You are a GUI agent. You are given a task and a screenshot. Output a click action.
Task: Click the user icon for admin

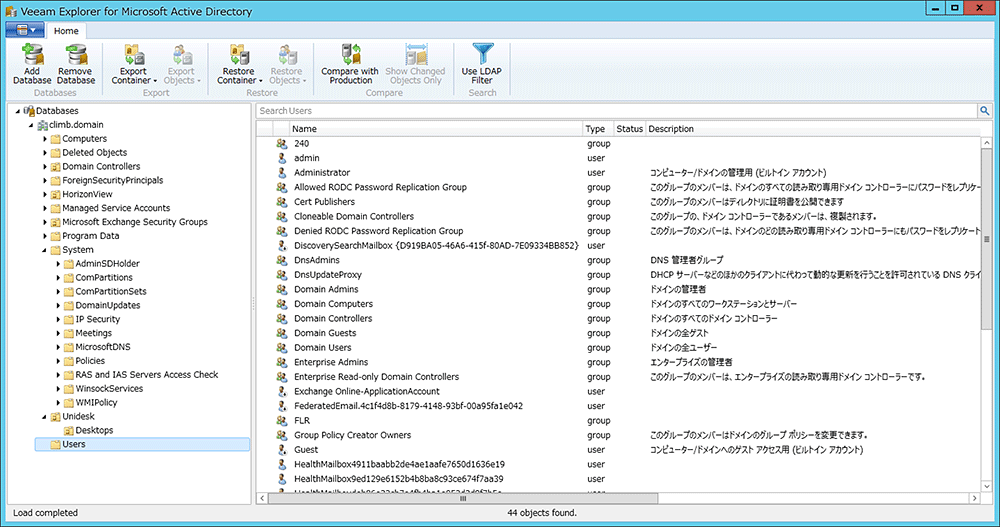pyautogui.click(x=282, y=158)
